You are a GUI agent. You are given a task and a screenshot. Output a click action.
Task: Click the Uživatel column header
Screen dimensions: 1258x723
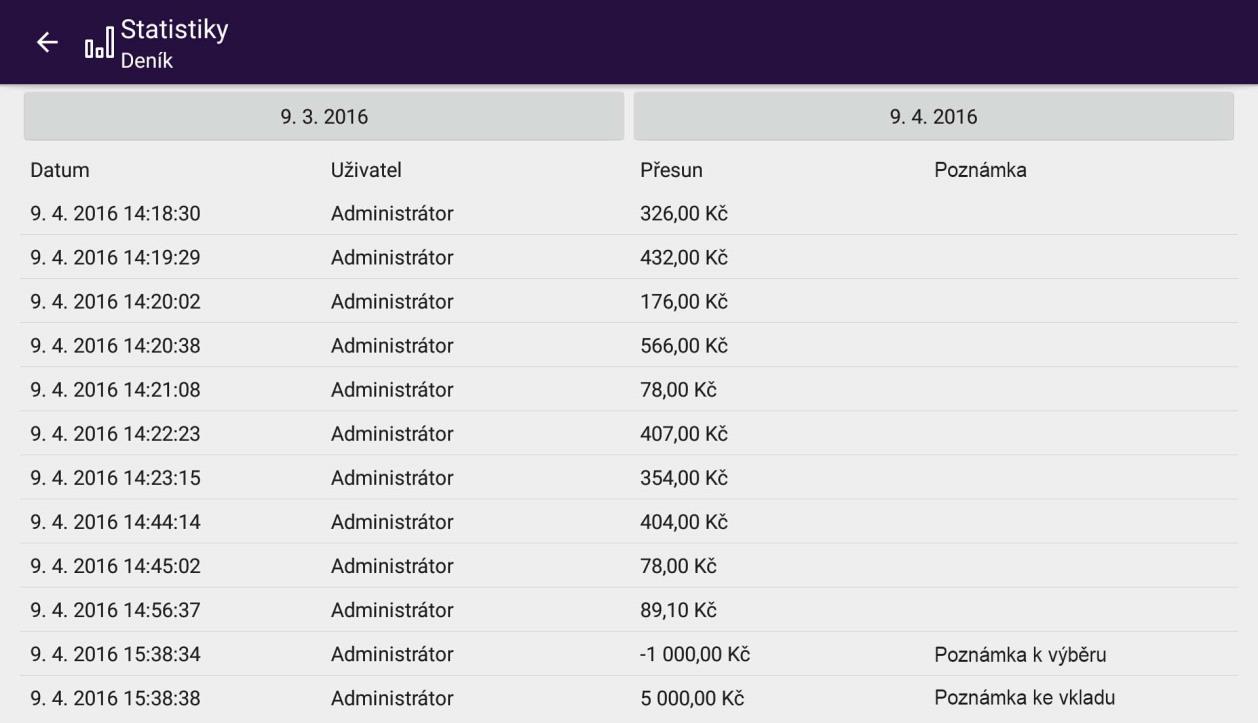366,171
